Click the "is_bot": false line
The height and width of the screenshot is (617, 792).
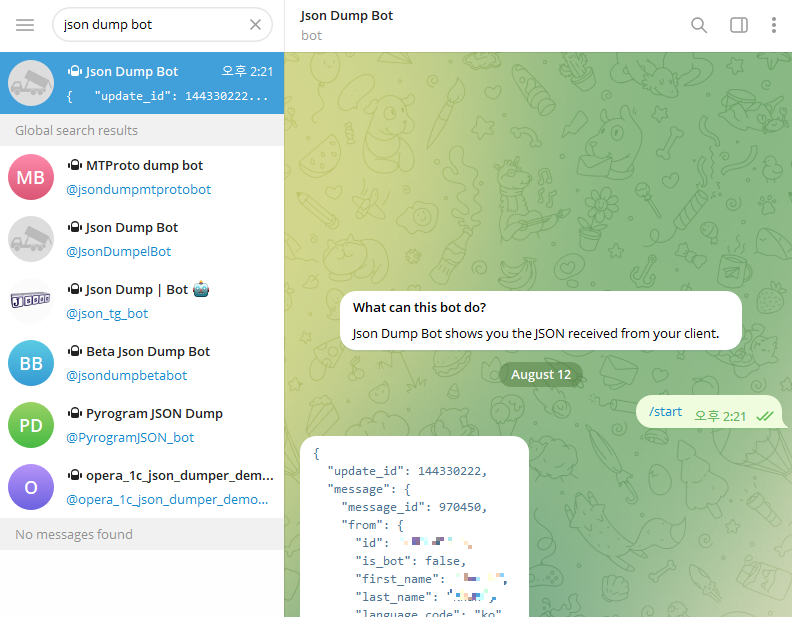tap(411, 561)
